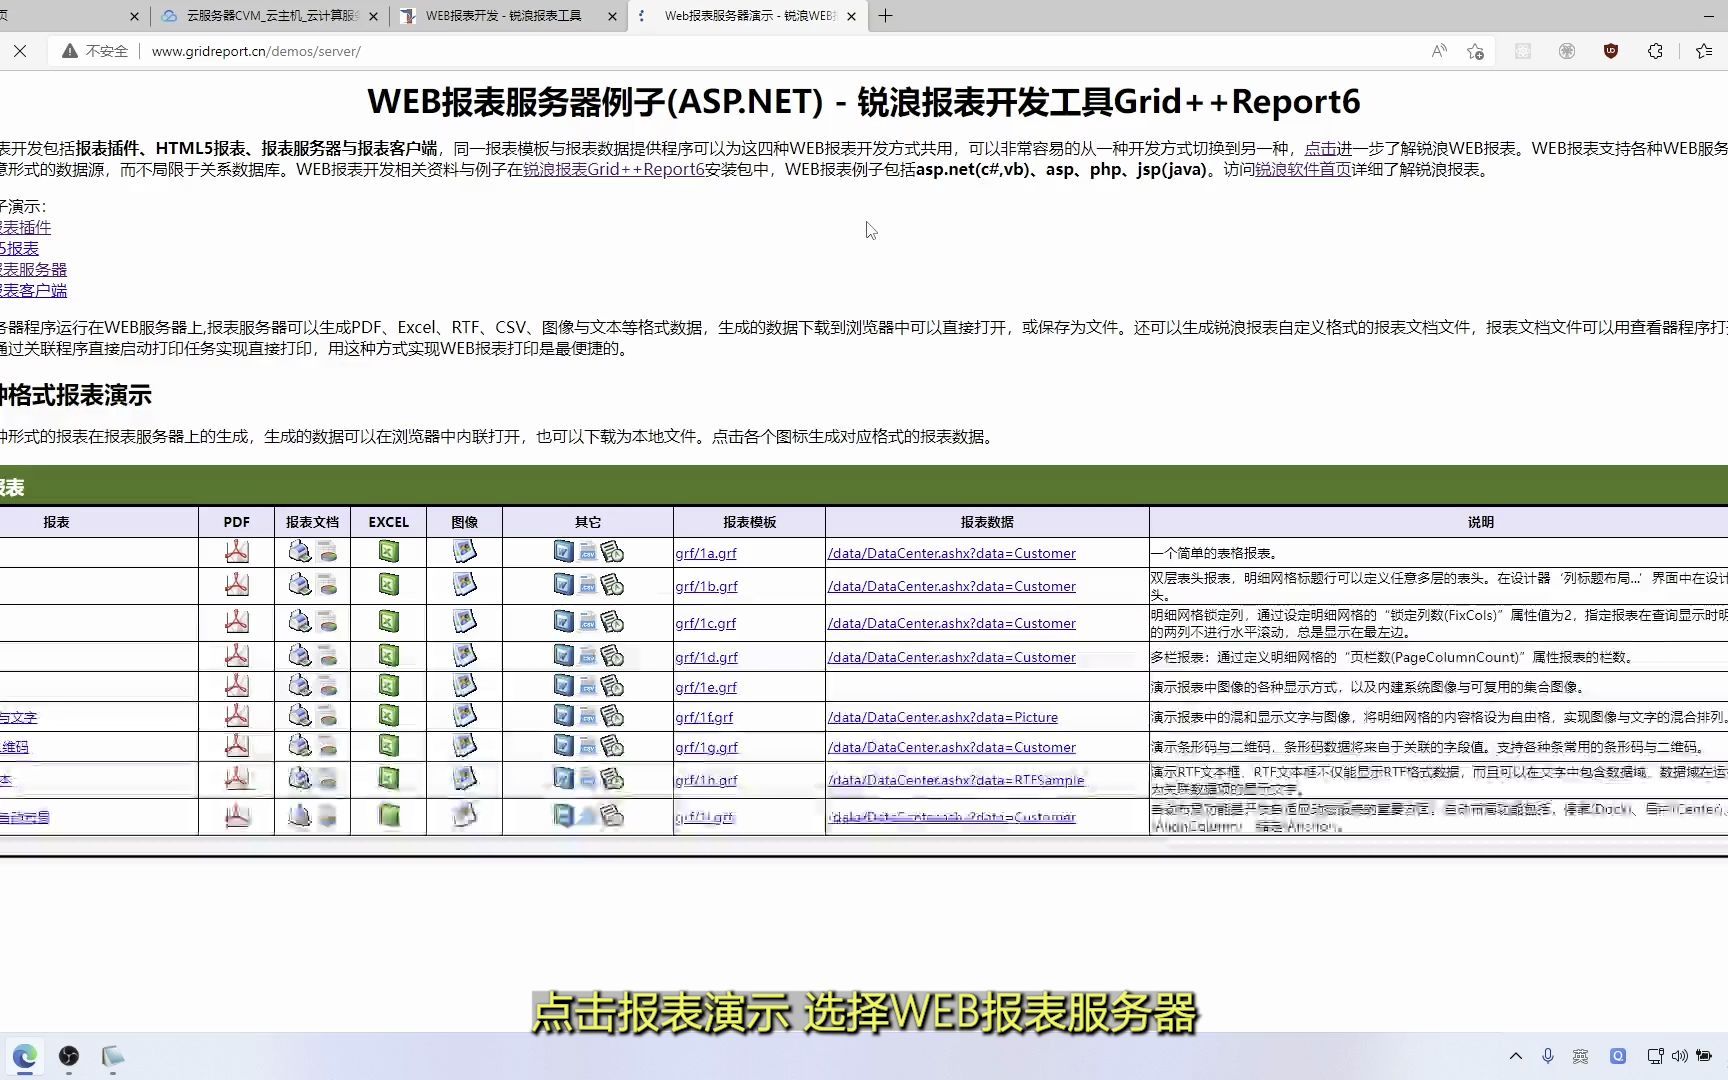Open PDF icon in grf/1a.grf row

(x=237, y=552)
